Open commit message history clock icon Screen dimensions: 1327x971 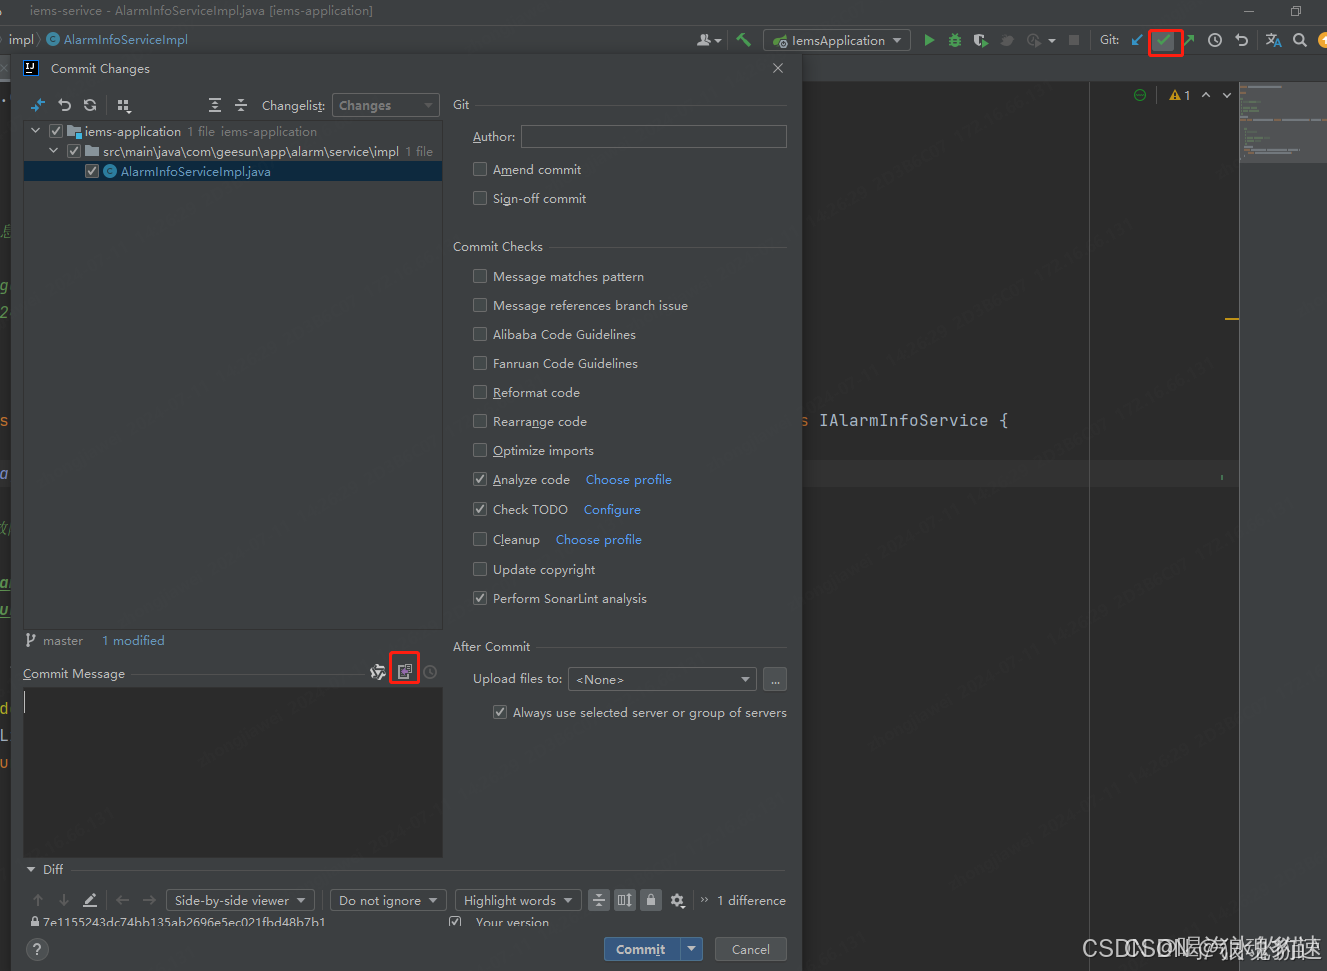(x=430, y=672)
